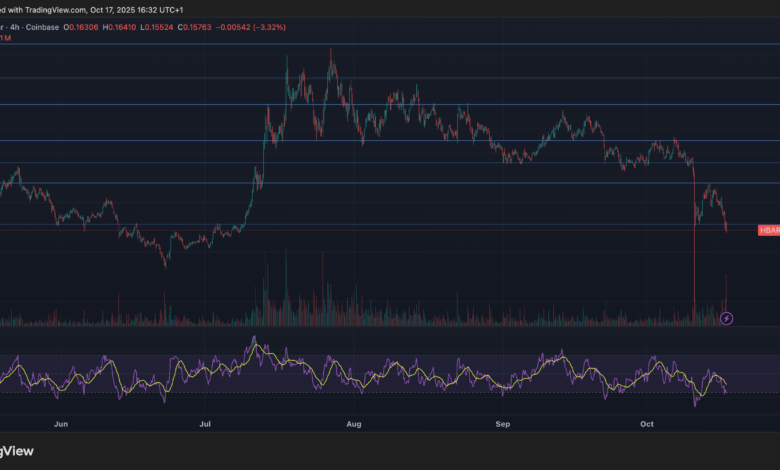Image resolution: width=780 pixels, height=470 pixels.
Task: Select the Aug marker on time axis
Action: [353, 424]
